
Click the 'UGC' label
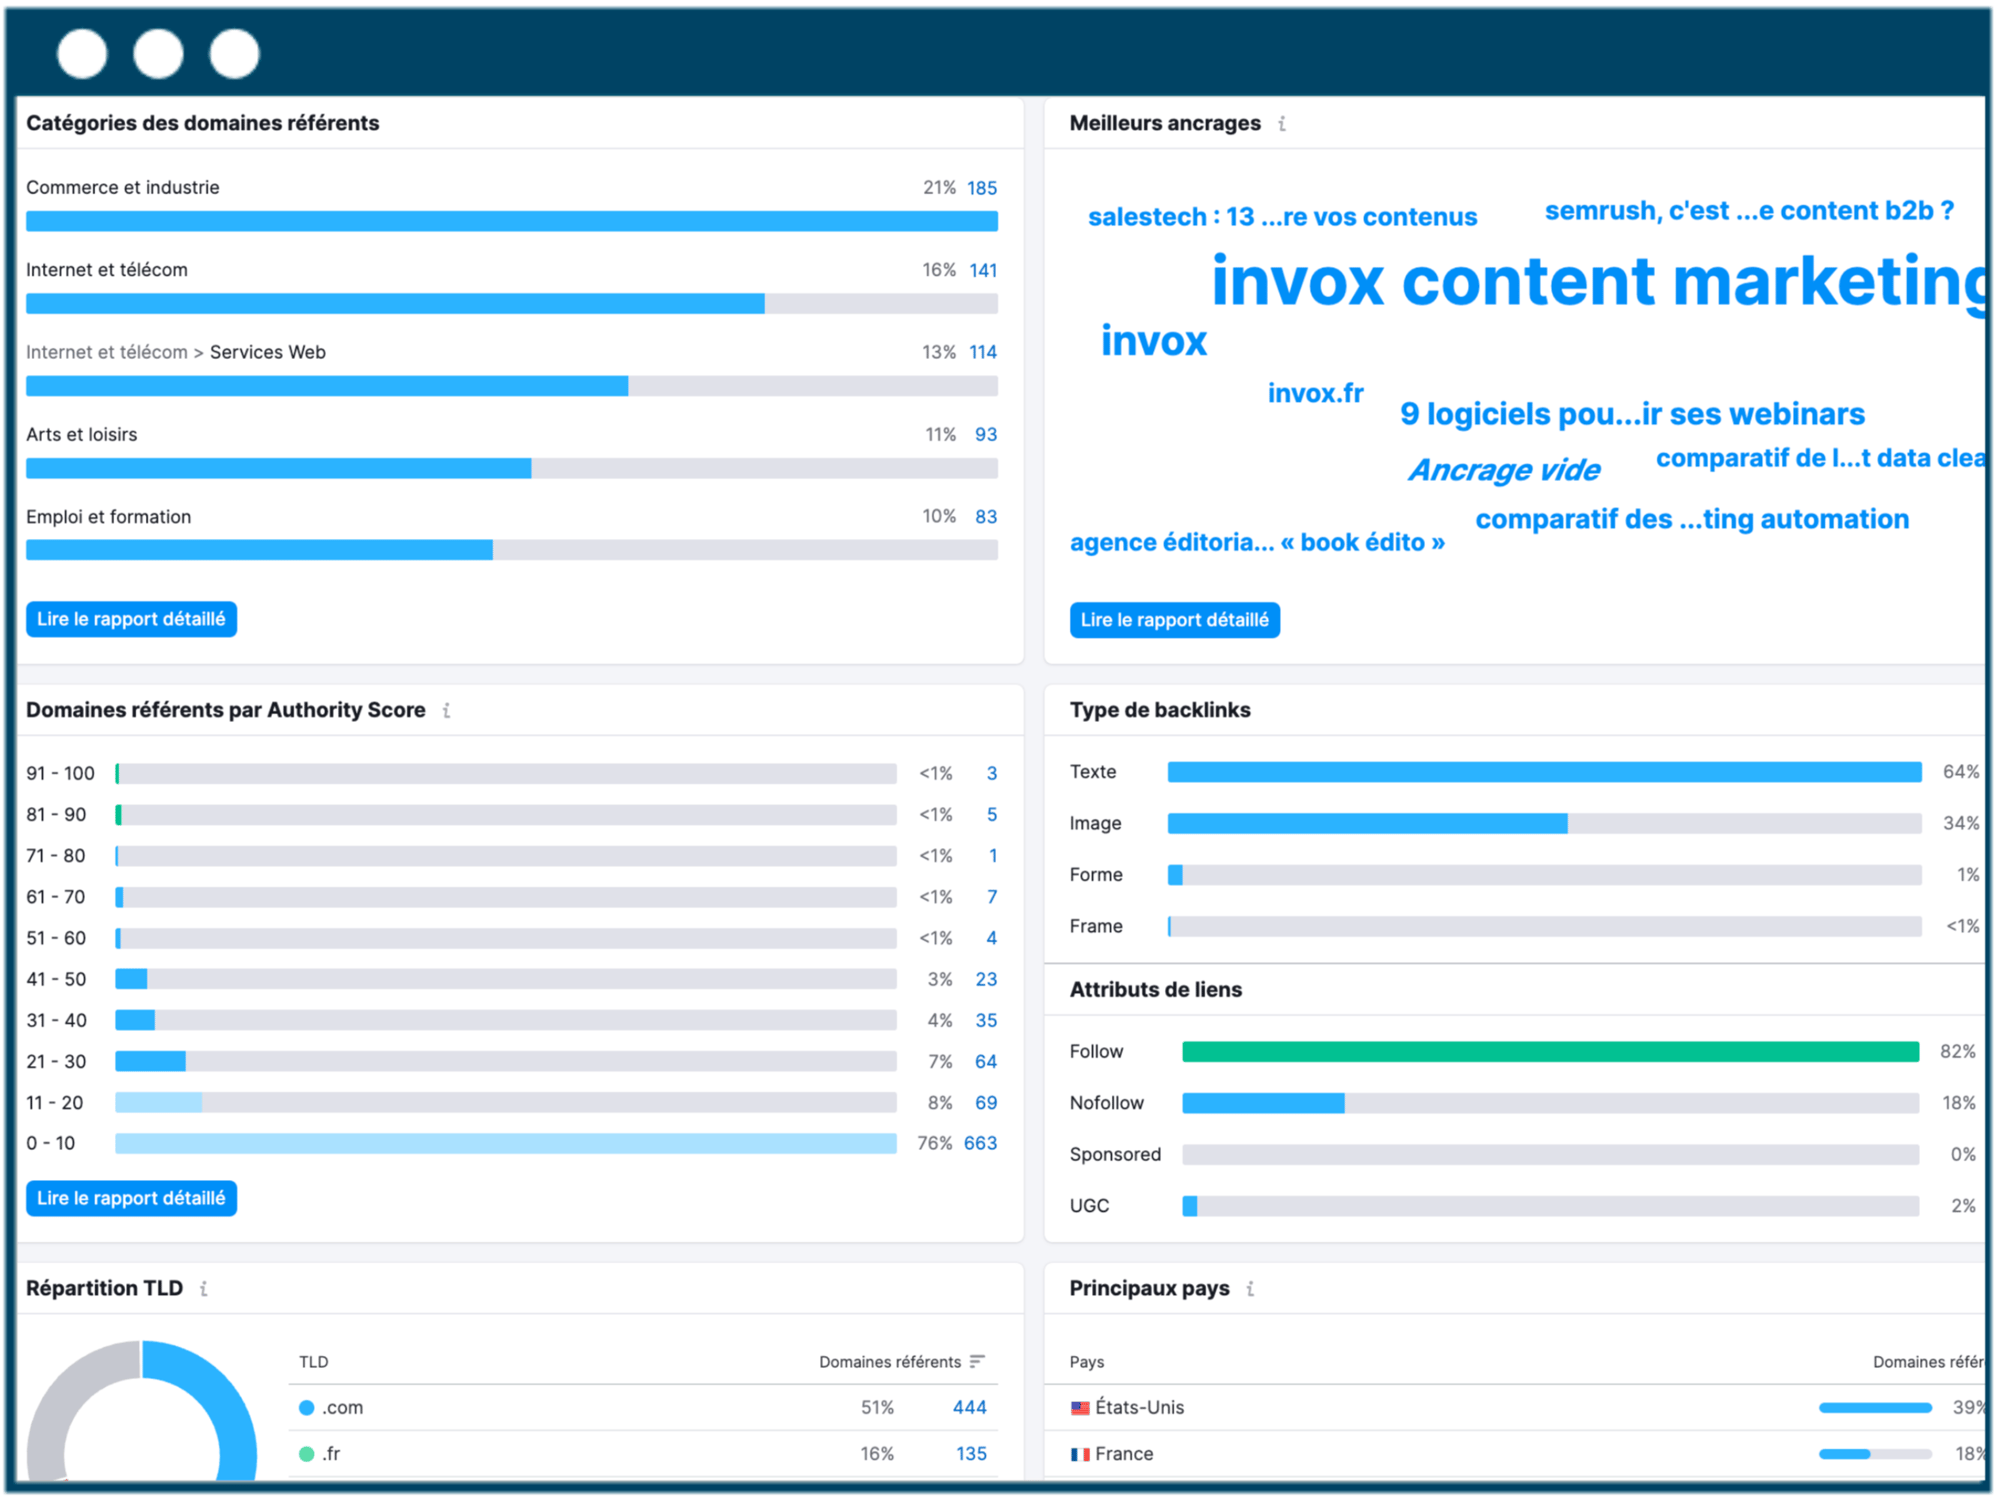tap(1089, 1207)
